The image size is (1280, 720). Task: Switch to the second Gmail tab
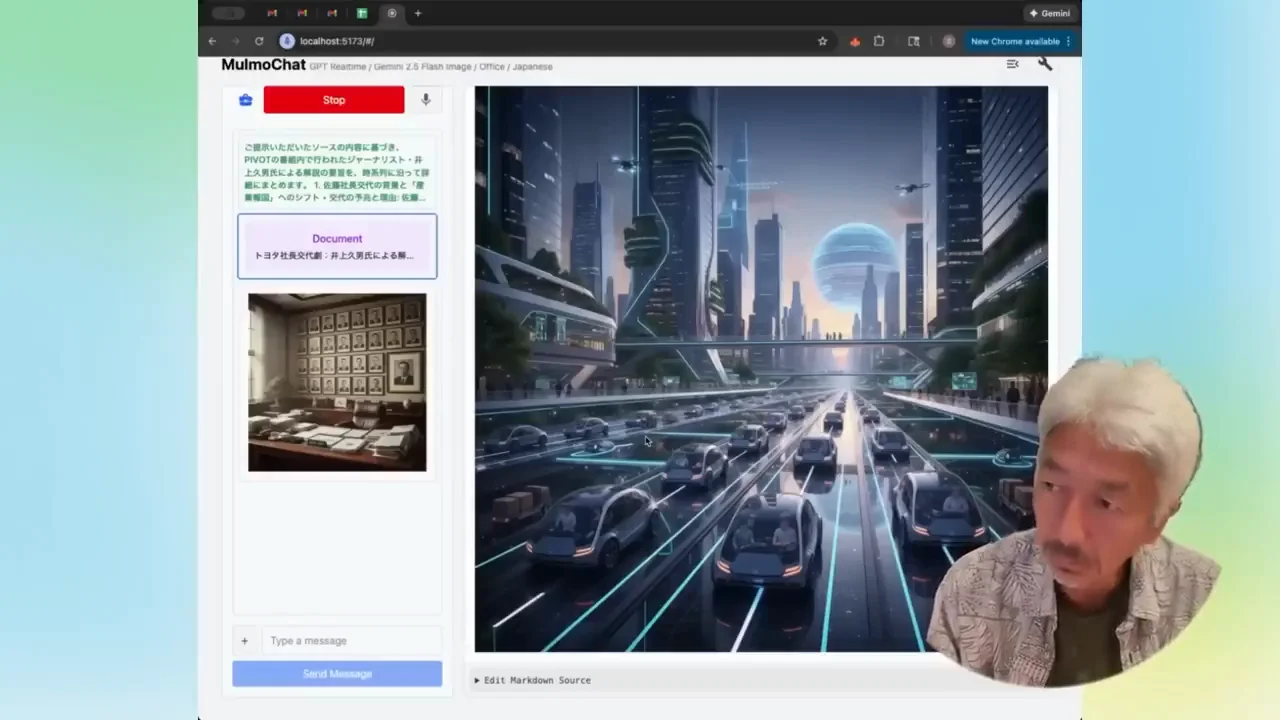302,13
